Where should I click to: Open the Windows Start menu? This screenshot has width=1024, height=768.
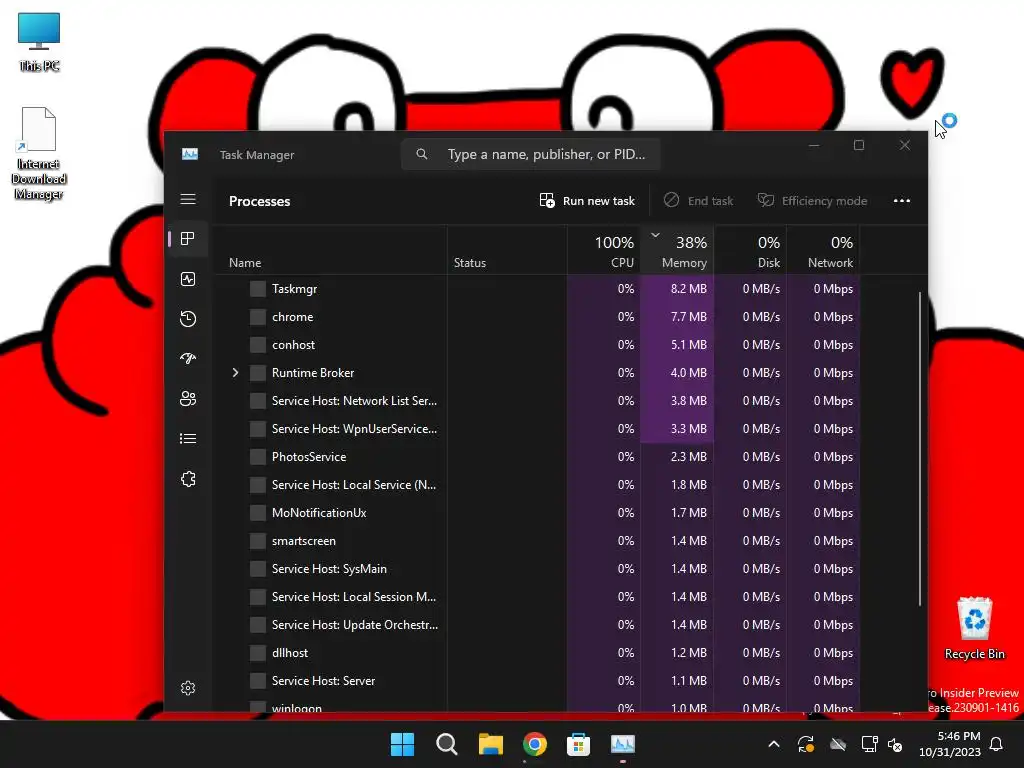coord(402,744)
